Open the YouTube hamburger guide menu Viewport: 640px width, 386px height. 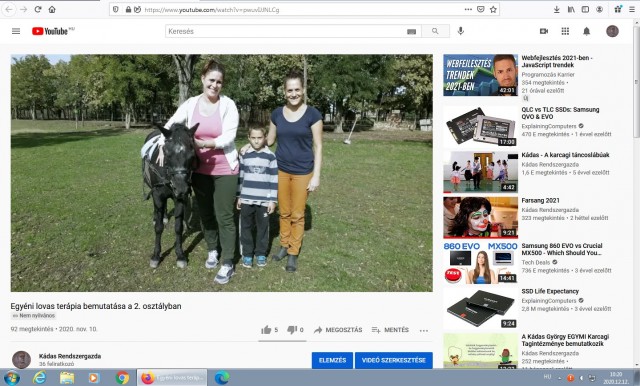click(16, 31)
